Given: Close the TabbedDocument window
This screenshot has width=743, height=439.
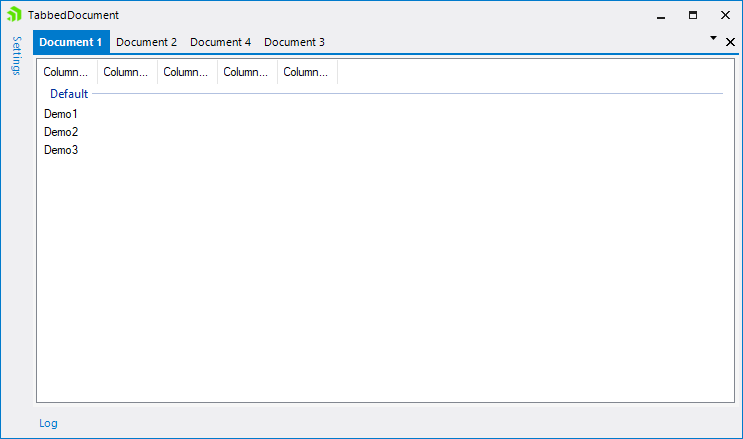Looking at the screenshot, I should [x=725, y=15].
